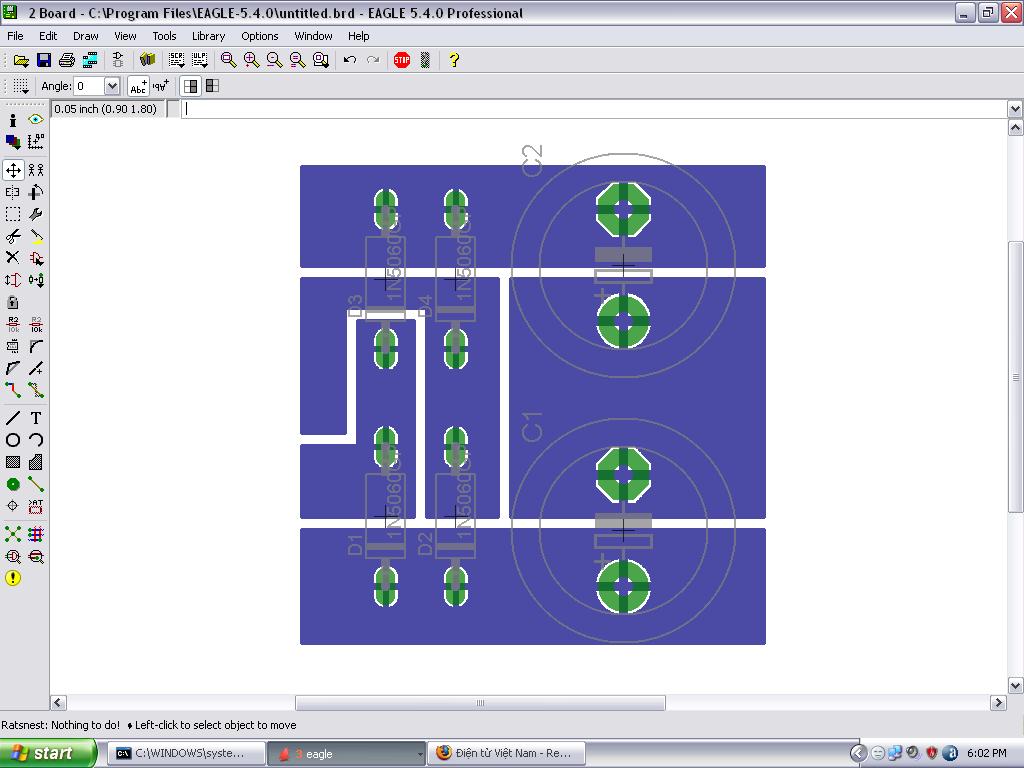The image size is (1024, 768).
Task: Run the DRC check tool
Action: click(36, 556)
